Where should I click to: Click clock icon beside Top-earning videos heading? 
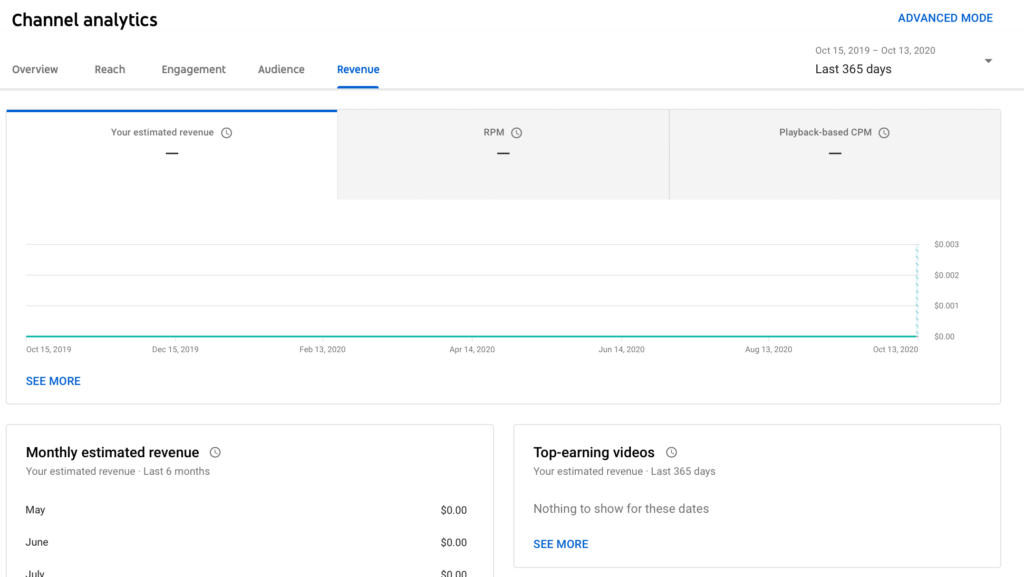[671, 453]
